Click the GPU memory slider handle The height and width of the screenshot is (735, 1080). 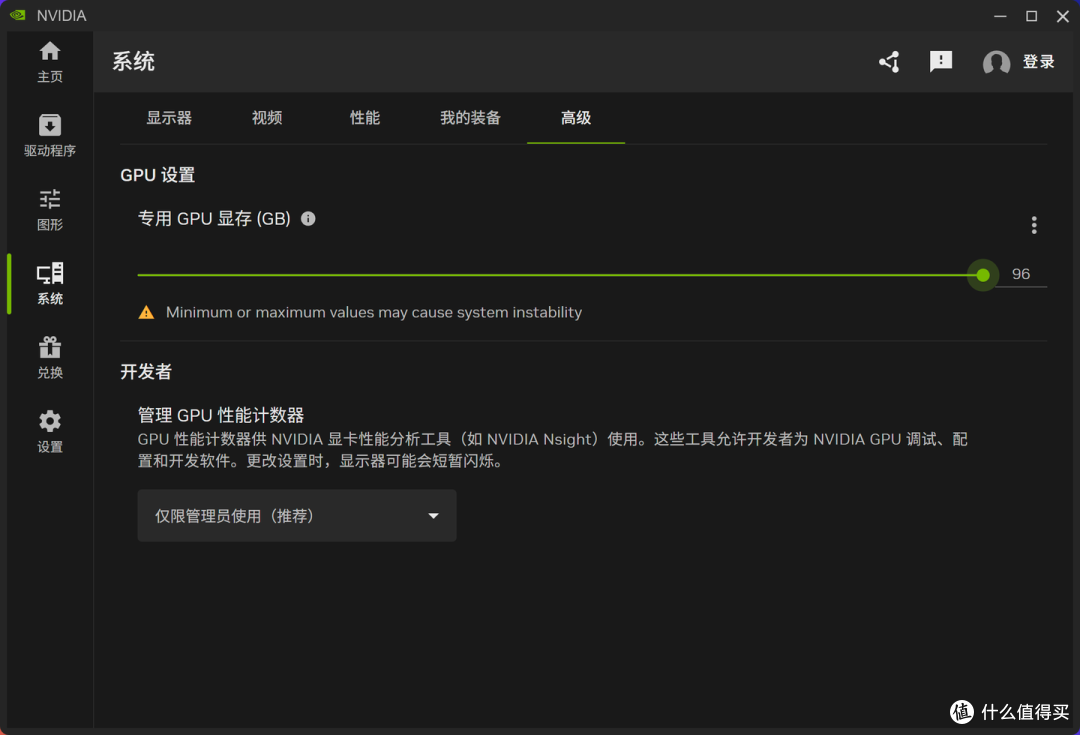click(x=983, y=275)
